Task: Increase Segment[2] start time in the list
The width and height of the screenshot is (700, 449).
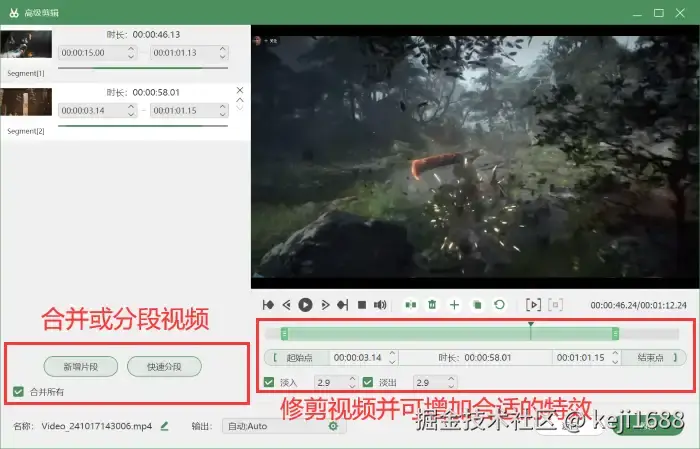Action: click(131, 107)
